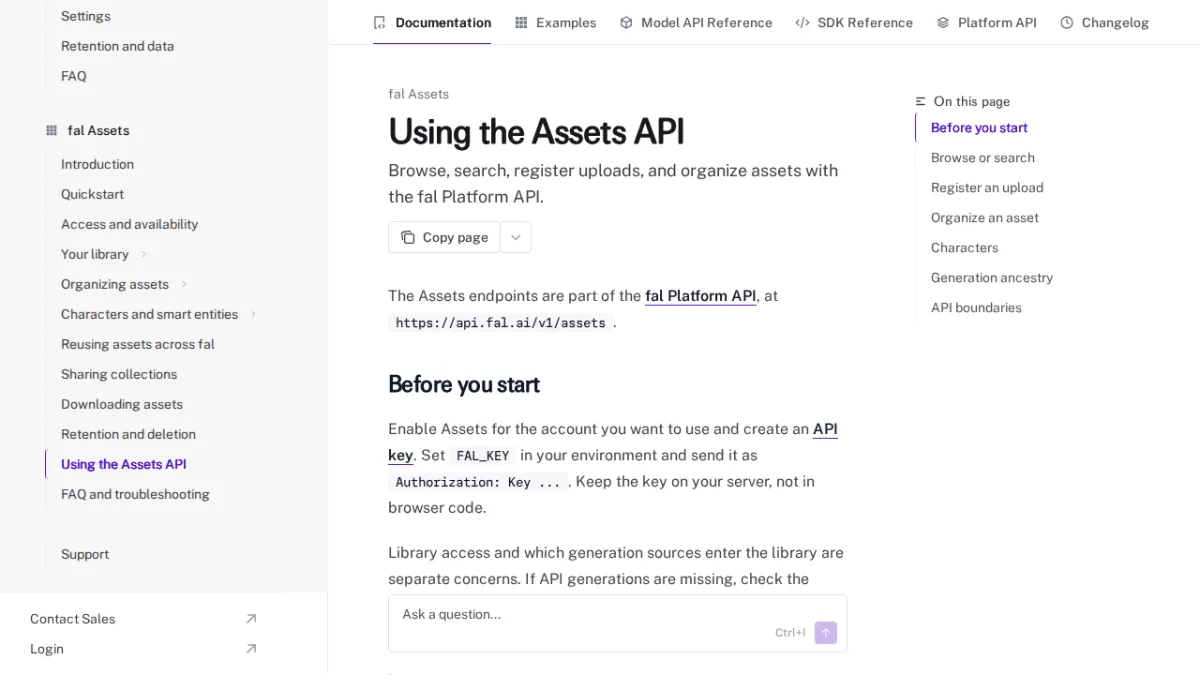
Task: Open Retention and deletion page
Action: [128, 434]
